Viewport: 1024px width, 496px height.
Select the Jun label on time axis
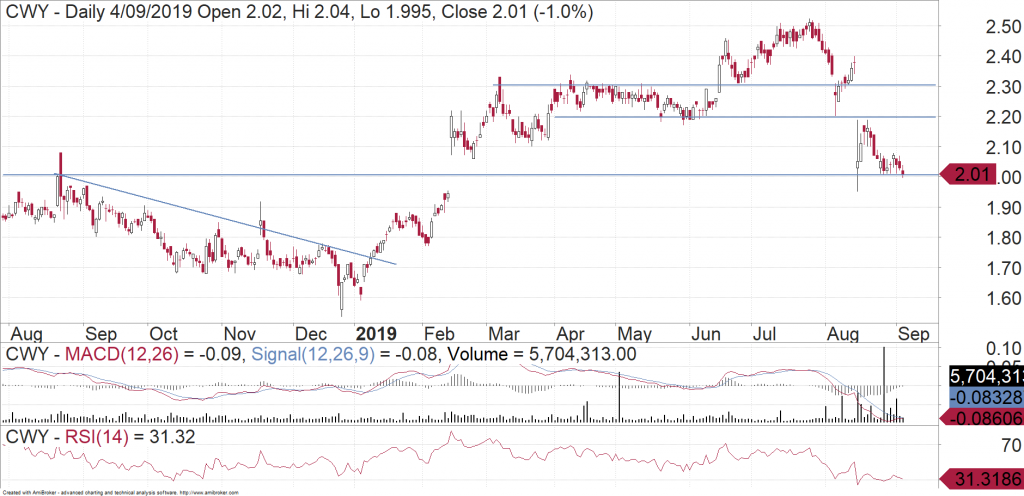click(x=707, y=333)
